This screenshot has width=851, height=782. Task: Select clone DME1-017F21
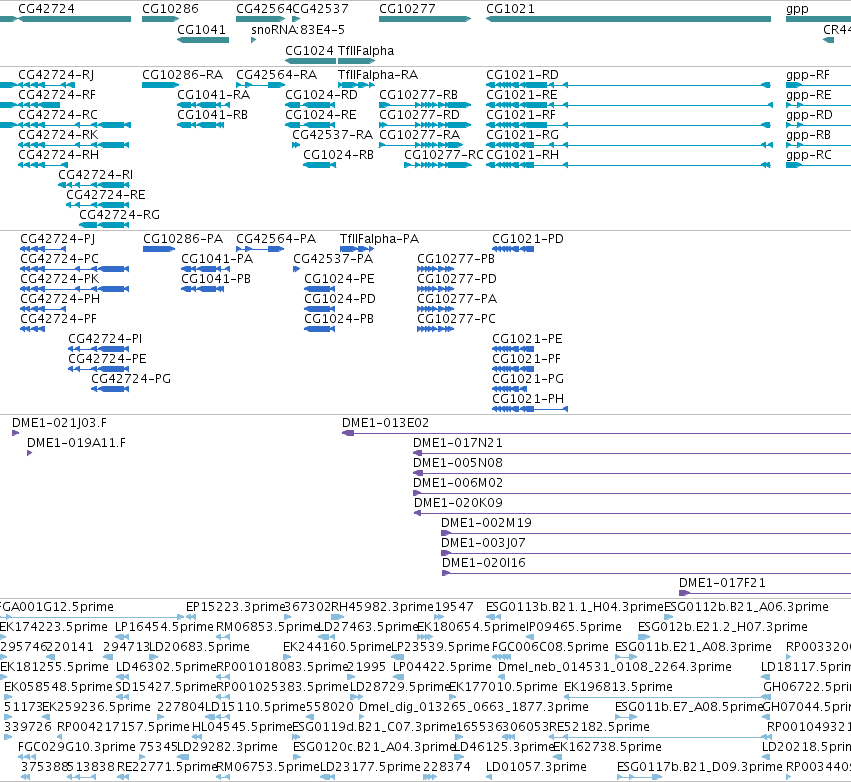(x=722, y=583)
